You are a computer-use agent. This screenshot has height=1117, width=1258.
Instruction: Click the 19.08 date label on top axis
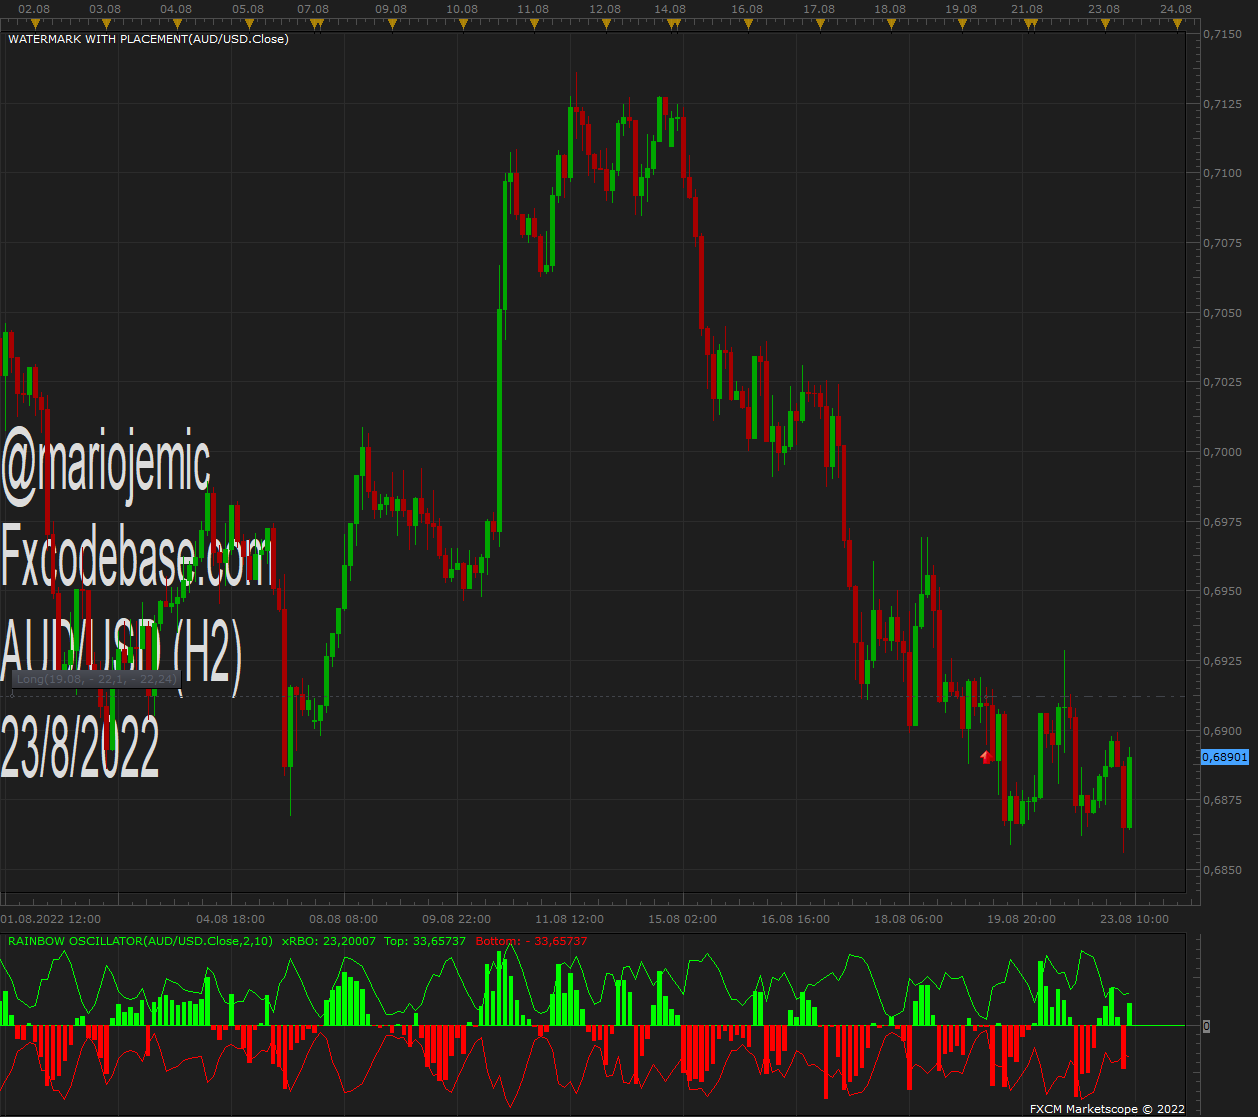click(961, 9)
